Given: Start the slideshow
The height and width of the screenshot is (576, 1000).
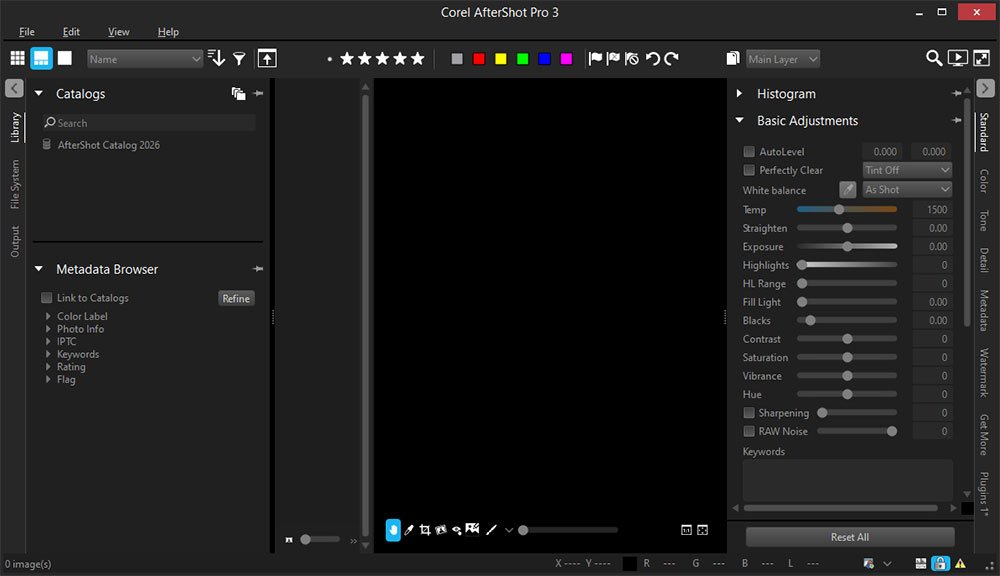Looking at the screenshot, I should [x=957, y=59].
